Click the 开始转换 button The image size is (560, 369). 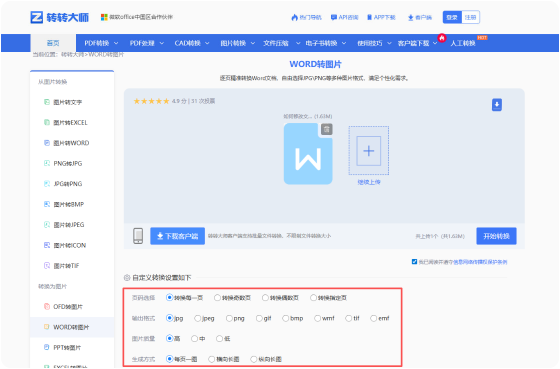click(496, 236)
